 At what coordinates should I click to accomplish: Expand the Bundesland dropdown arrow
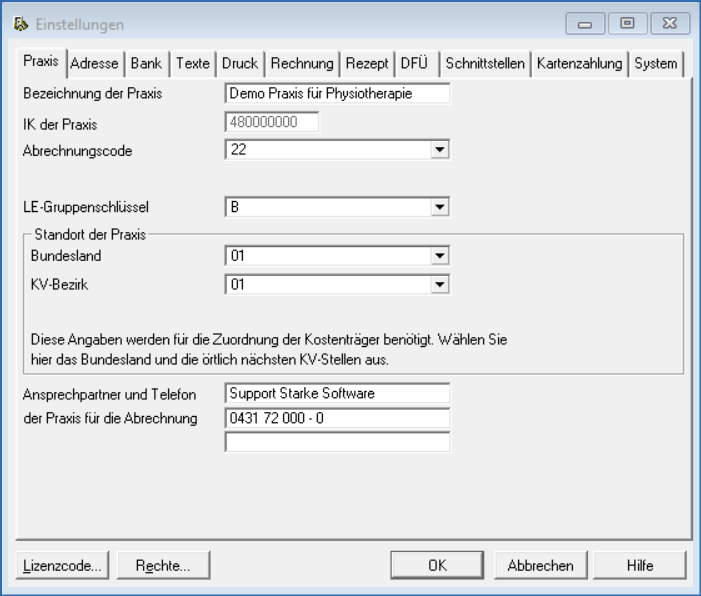(440, 256)
